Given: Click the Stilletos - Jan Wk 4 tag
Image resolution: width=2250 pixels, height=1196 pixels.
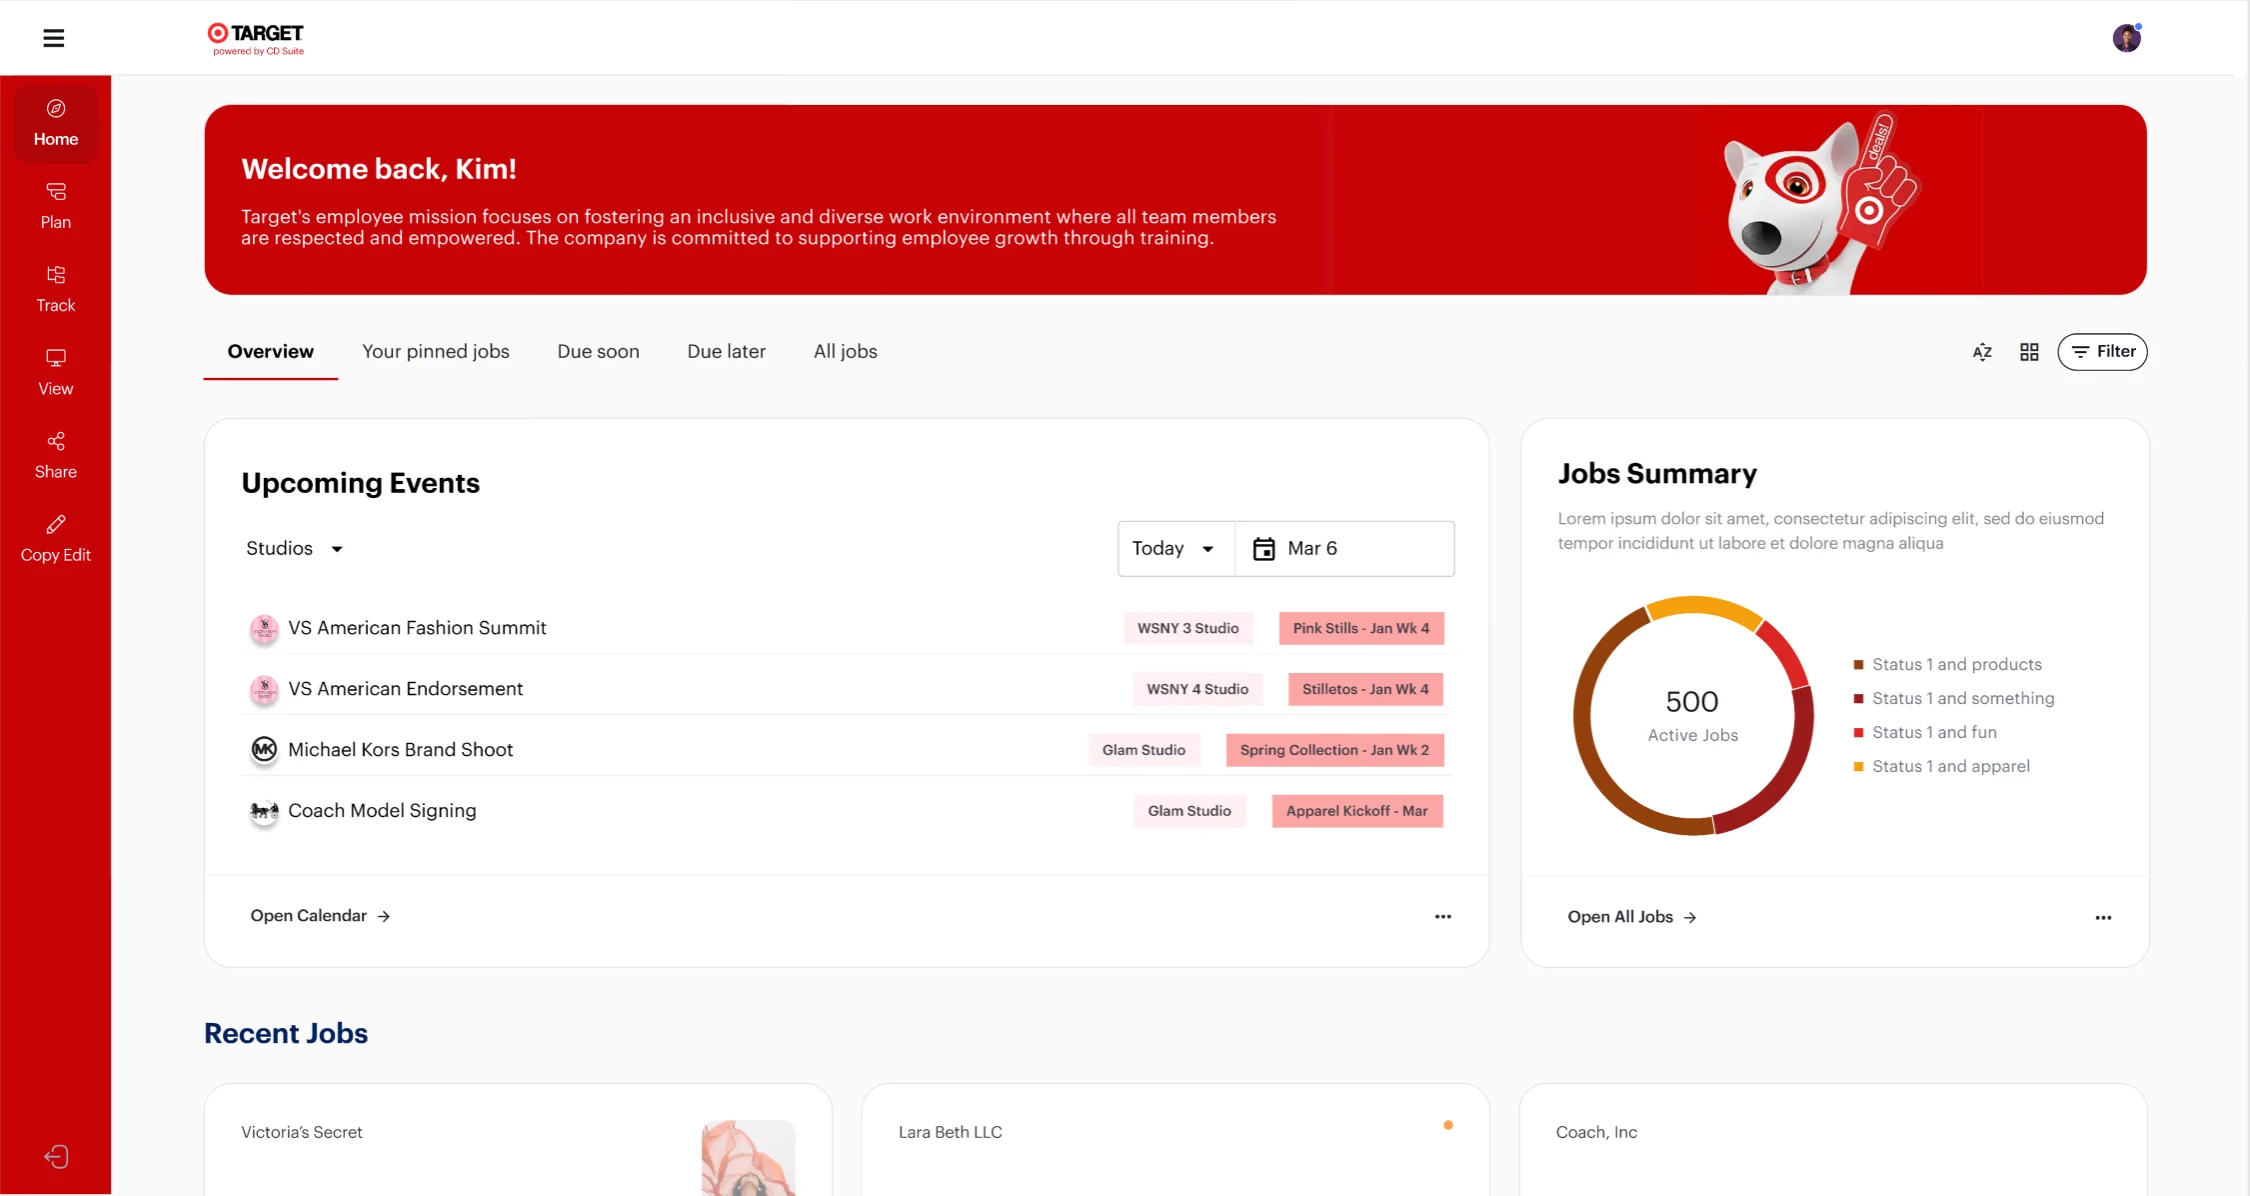Looking at the screenshot, I should (1365, 689).
